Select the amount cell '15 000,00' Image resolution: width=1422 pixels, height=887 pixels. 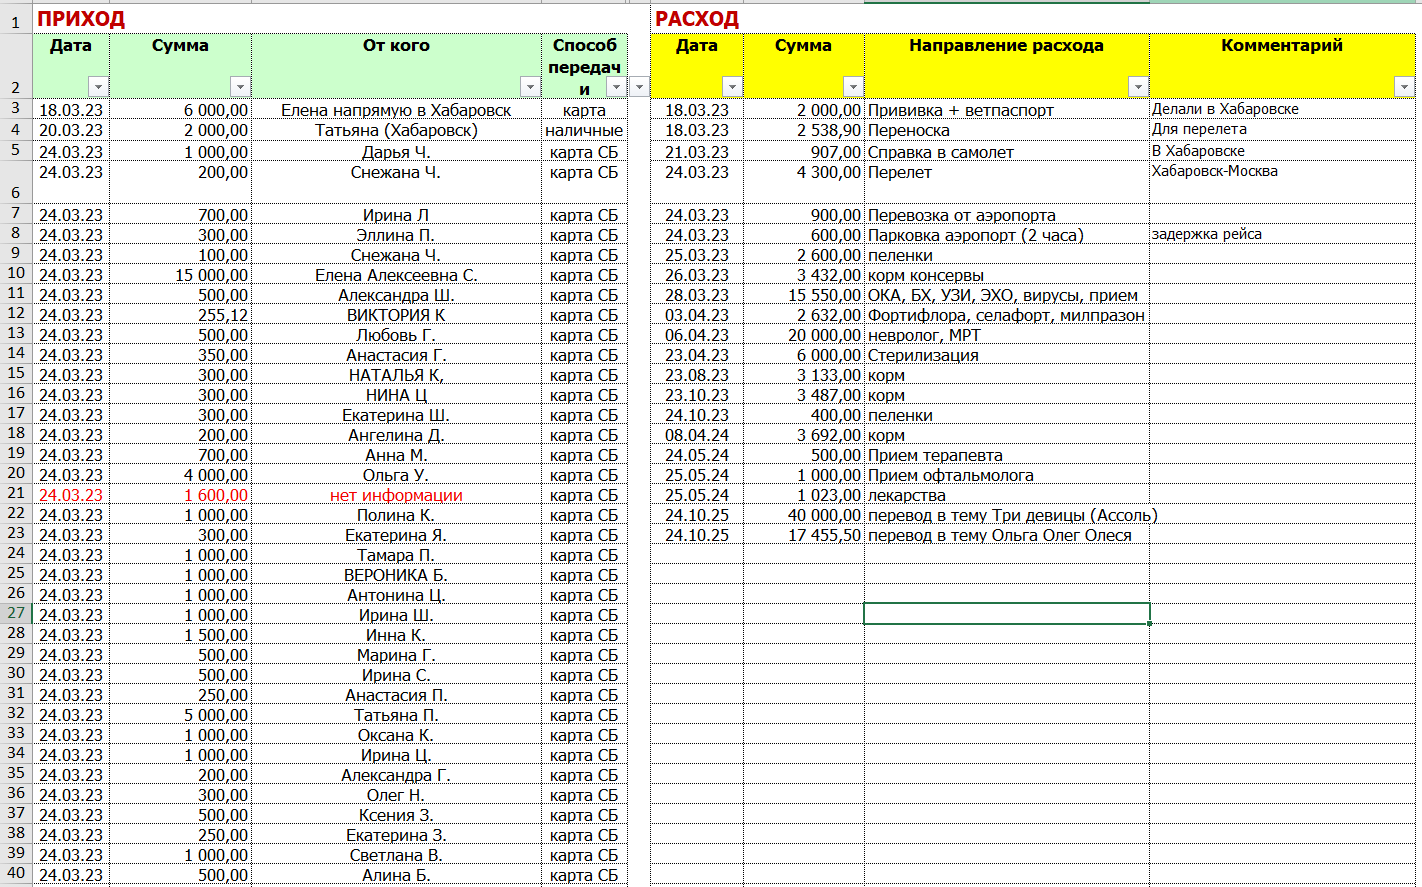pos(180,275)
